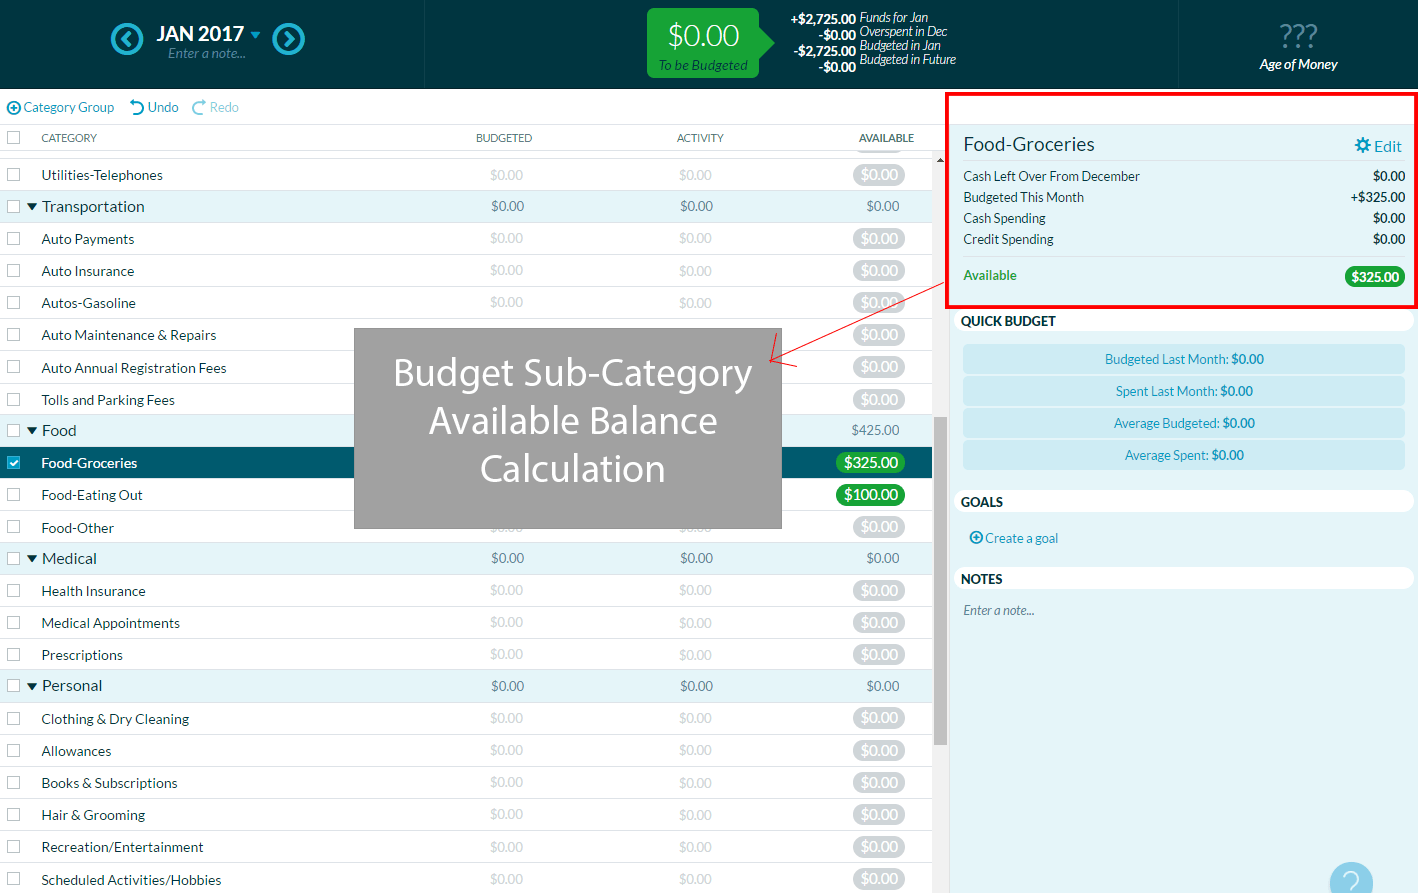Select the Health Insurance checkbox
Image resolution: width=1418 pixels, height=893 pixels.
pyautogui.click(x=14, y=590)
